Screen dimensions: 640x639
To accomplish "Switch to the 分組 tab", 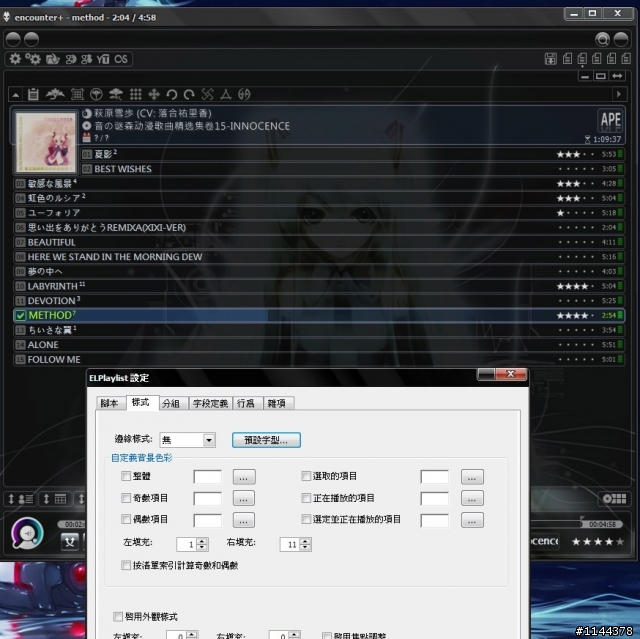I will (x=171, y=403).
